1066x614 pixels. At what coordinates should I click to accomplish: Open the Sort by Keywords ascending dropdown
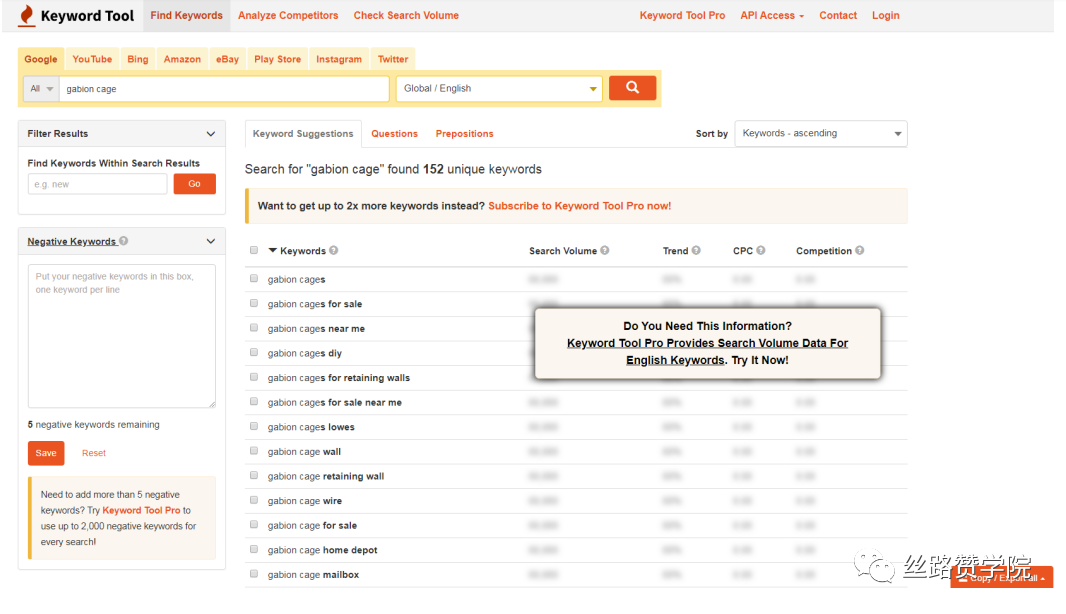pyautogui.click(x=821, y=133)
